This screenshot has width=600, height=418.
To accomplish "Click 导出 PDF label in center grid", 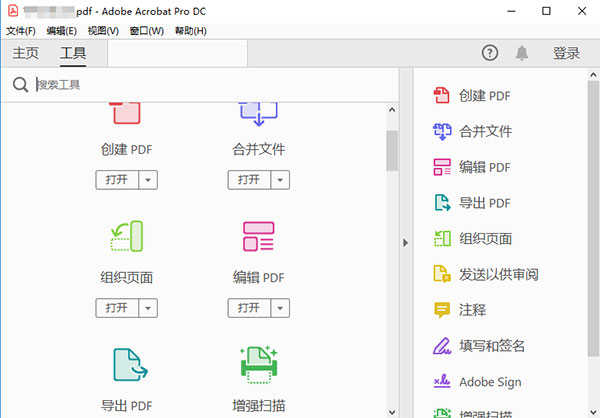I will (127, 406).
